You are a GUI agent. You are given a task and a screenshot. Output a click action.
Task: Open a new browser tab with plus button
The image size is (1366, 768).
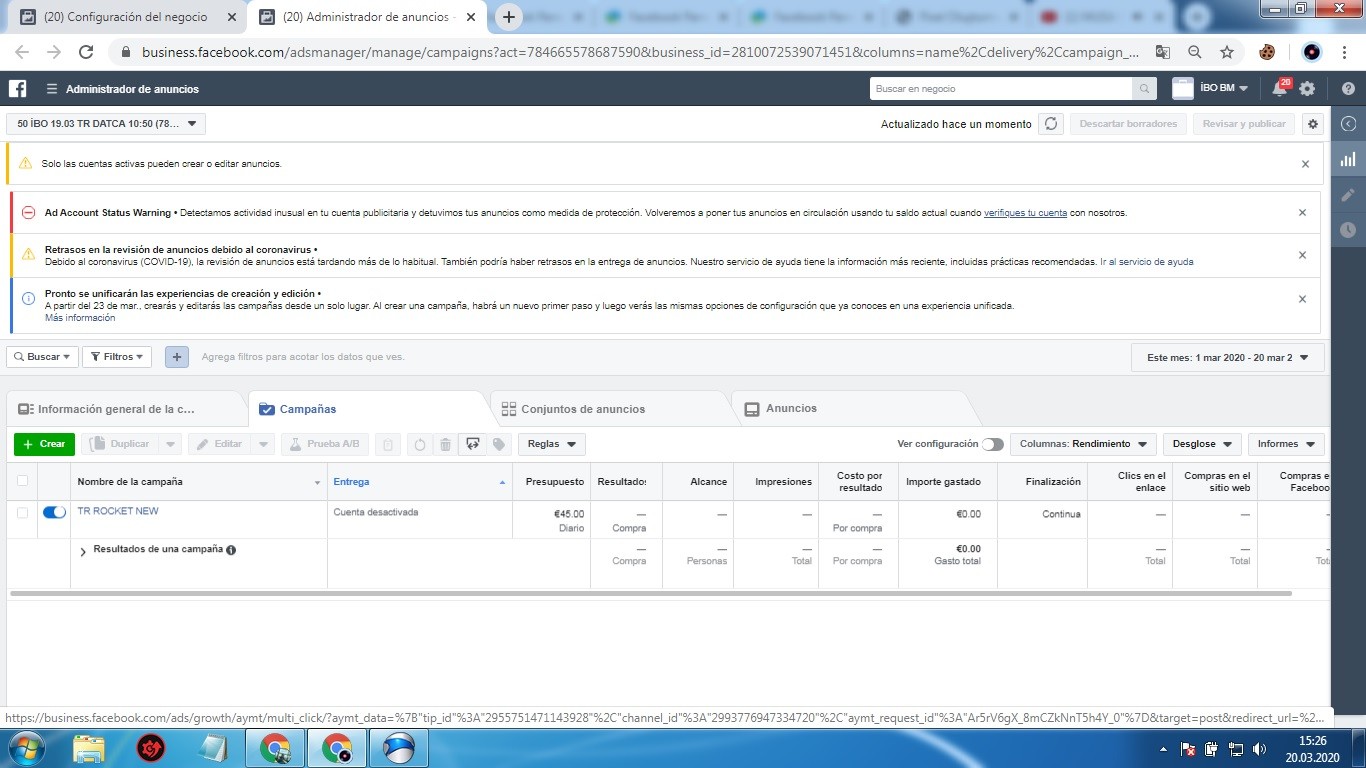pyautogui.click(x=509, y=17)
